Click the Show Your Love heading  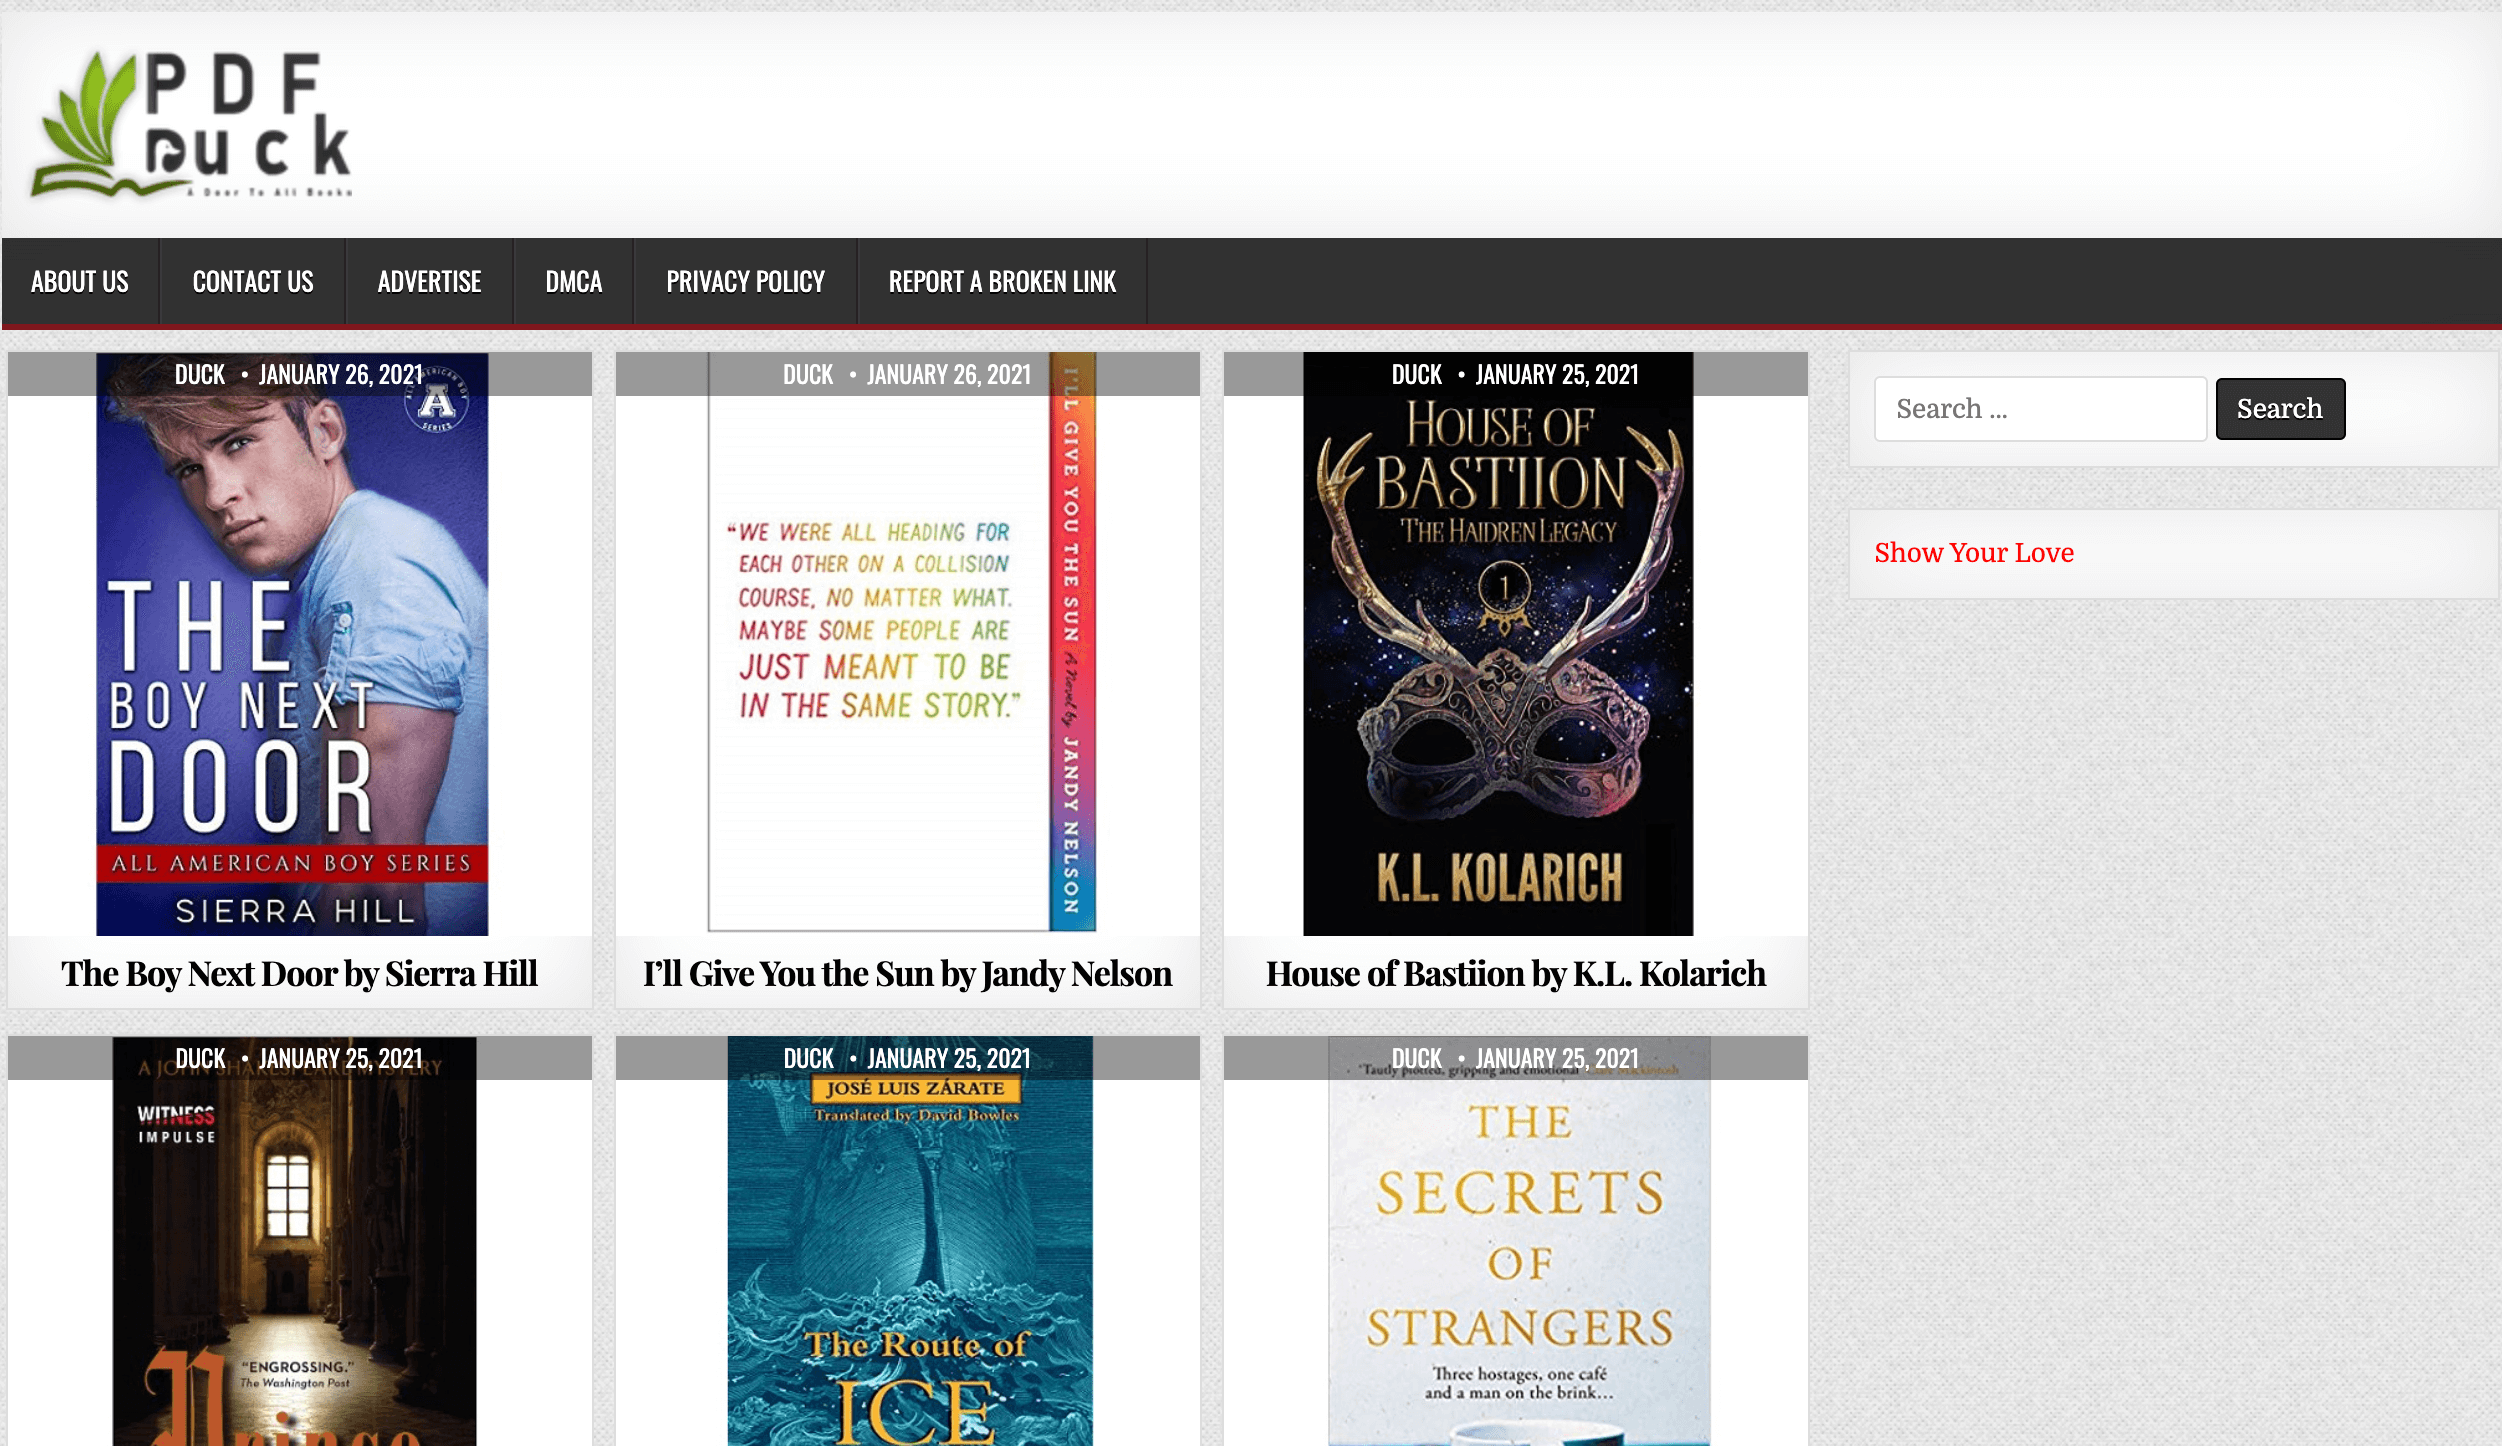[x=1974, y=553]
